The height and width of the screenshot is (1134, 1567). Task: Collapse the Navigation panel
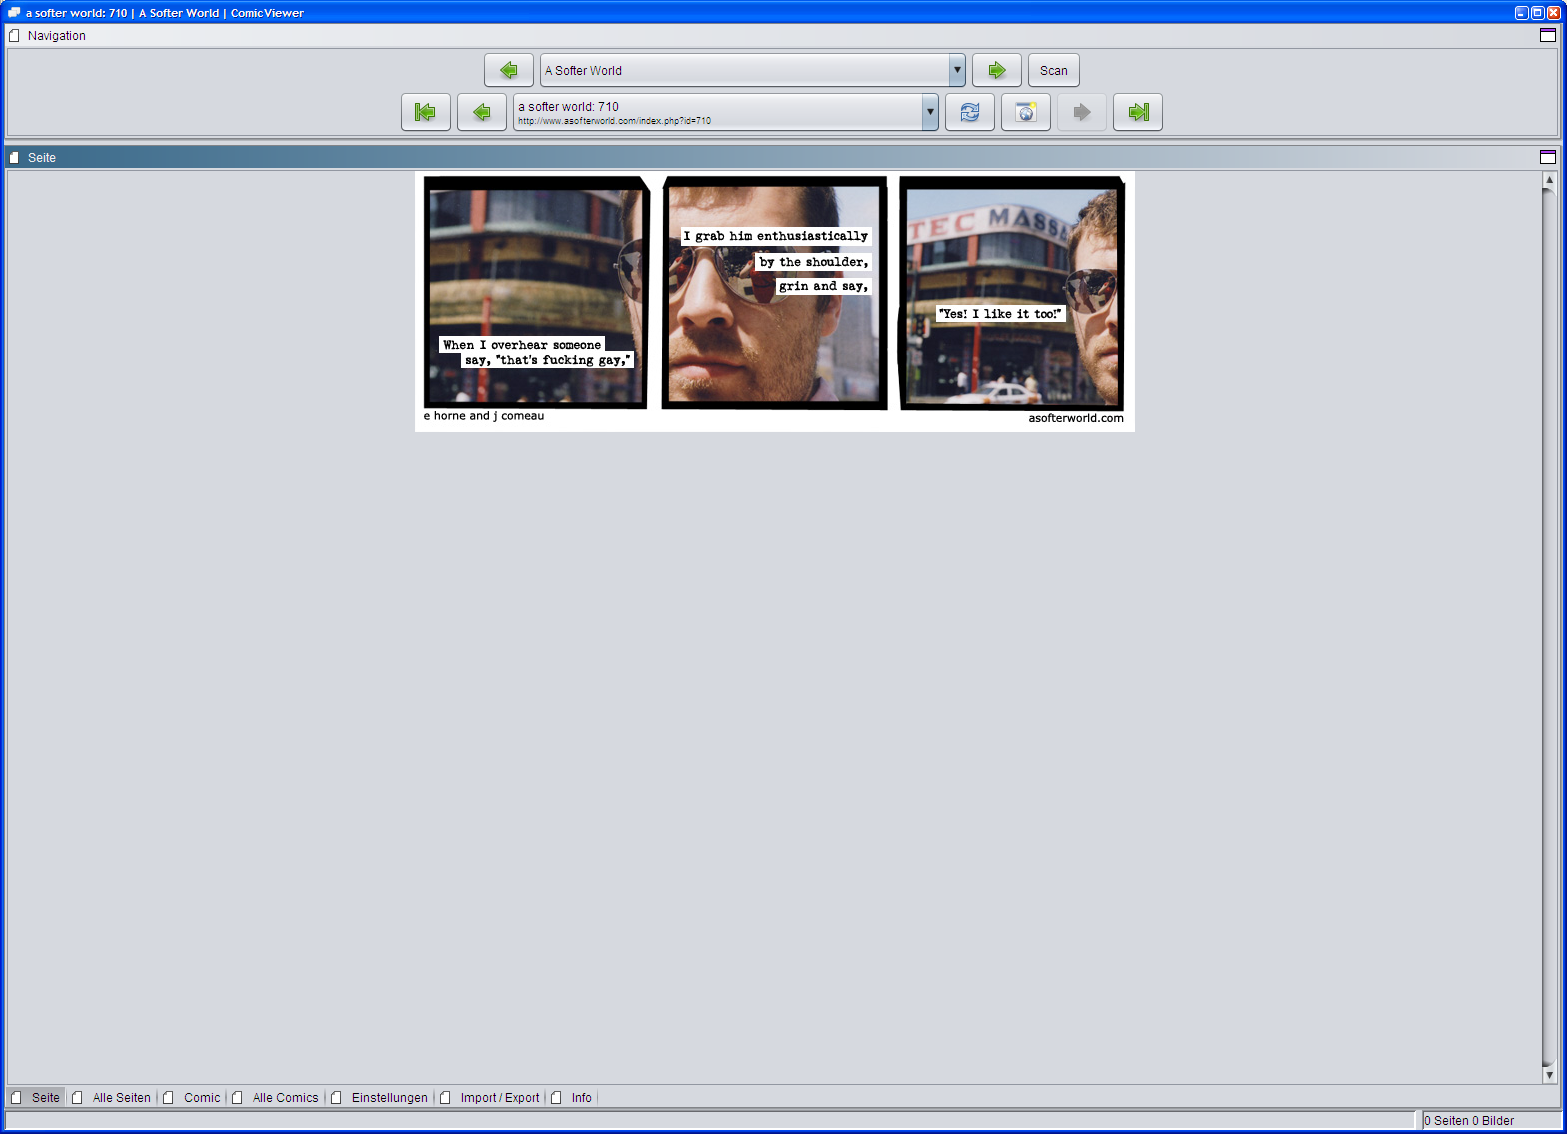click(1549, 35)
